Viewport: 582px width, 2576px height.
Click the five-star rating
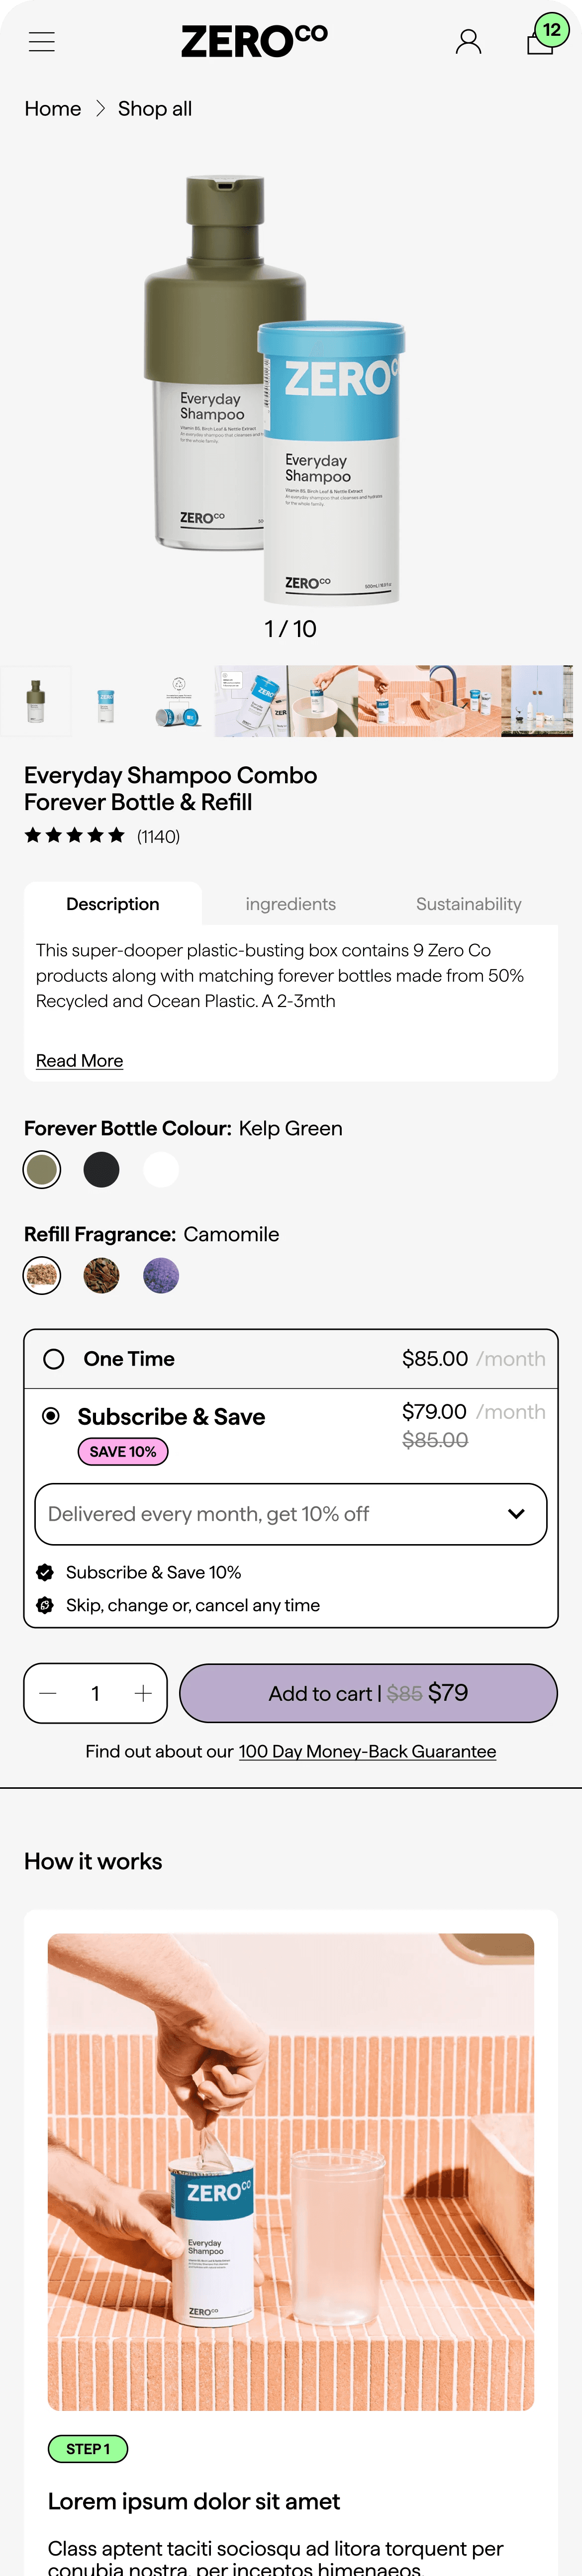pos(74,835)
